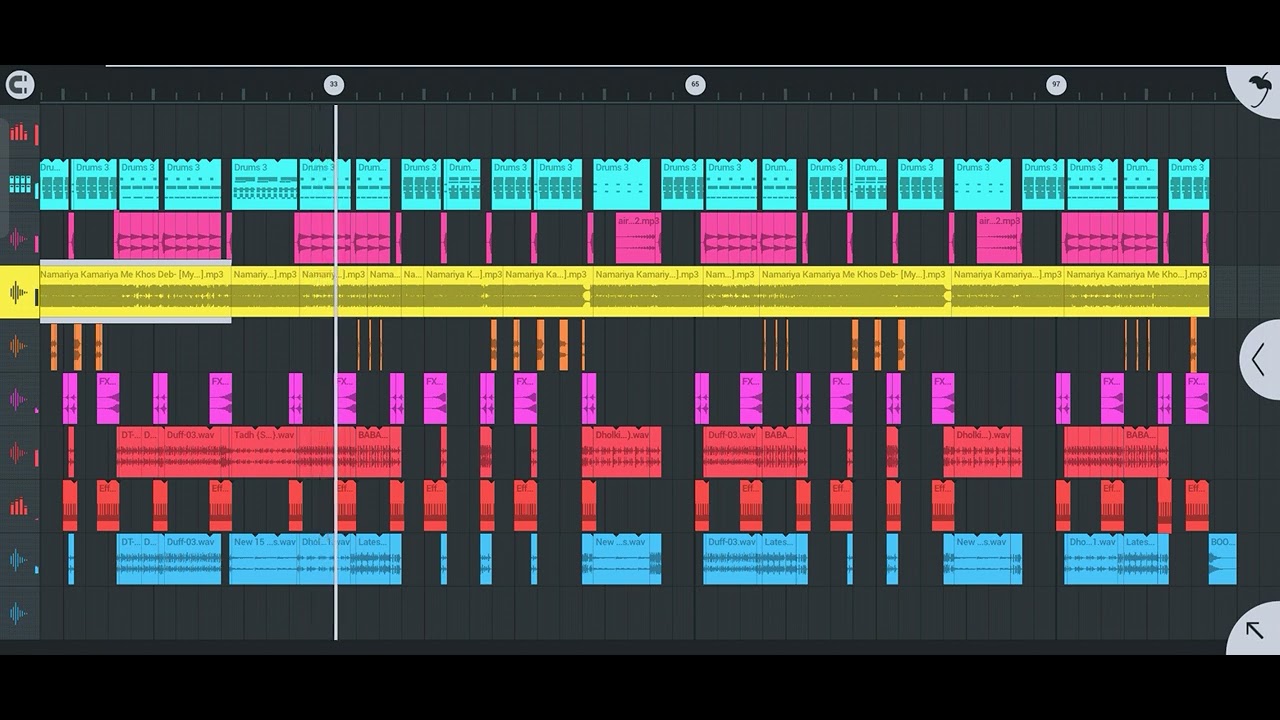Select the blue Dho...1.wav clip
Screen dimensions: 1280x720
coord(1092,559)
